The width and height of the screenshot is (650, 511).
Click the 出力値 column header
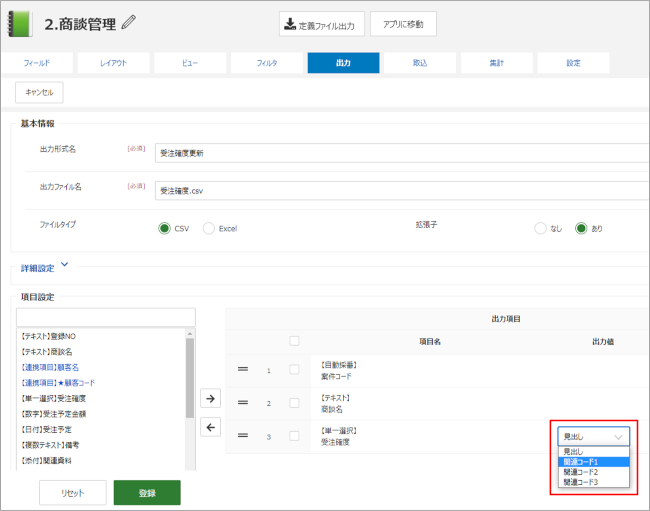point(603,341)
